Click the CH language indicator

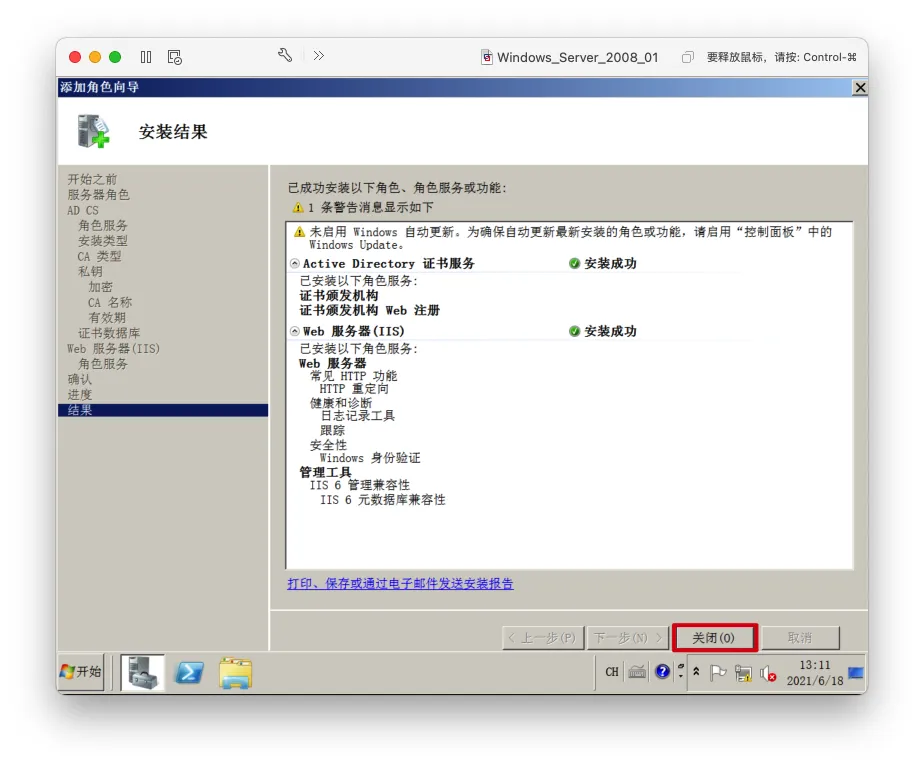coord(612,672)
